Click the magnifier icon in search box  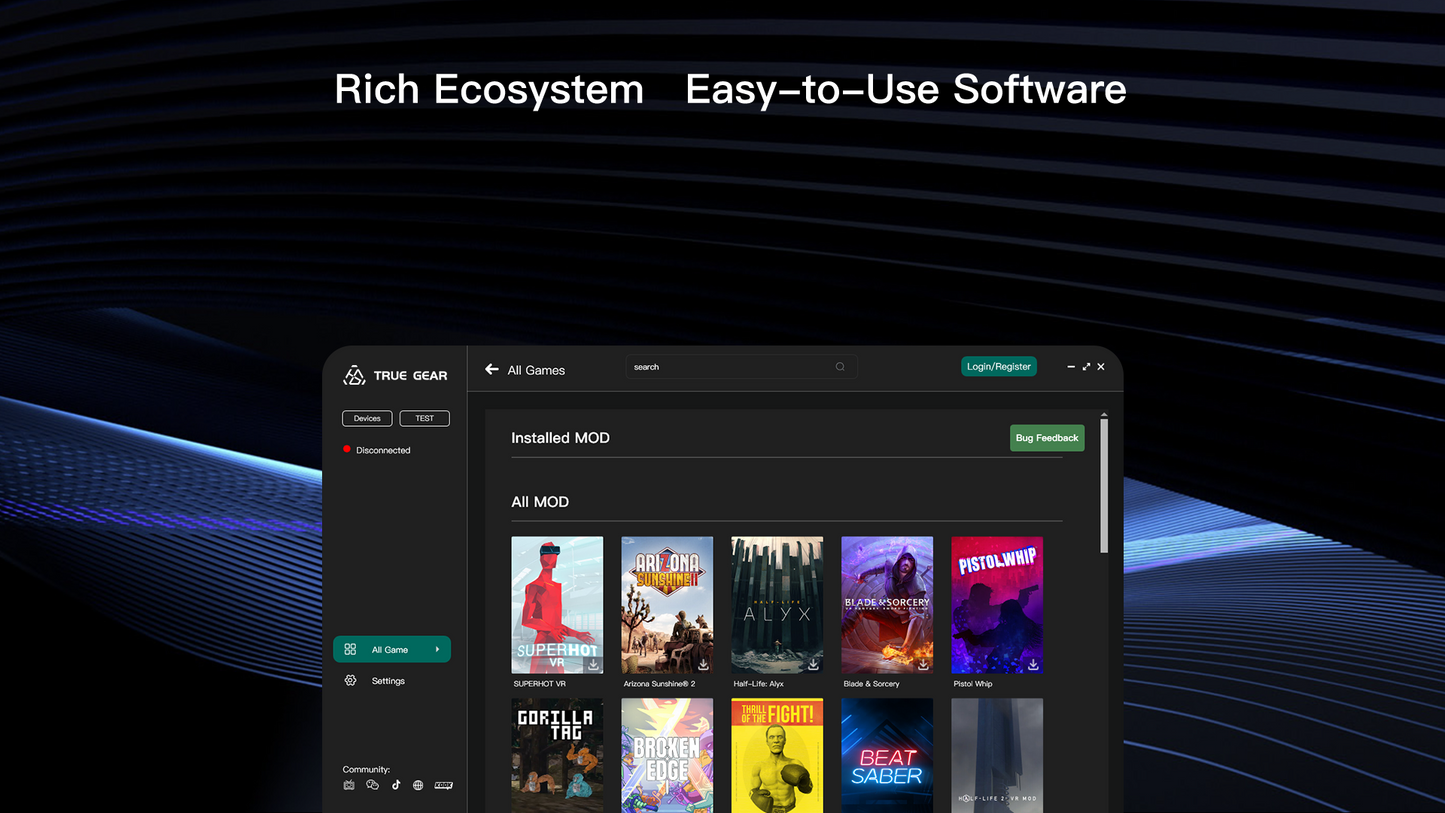[840, 367]
